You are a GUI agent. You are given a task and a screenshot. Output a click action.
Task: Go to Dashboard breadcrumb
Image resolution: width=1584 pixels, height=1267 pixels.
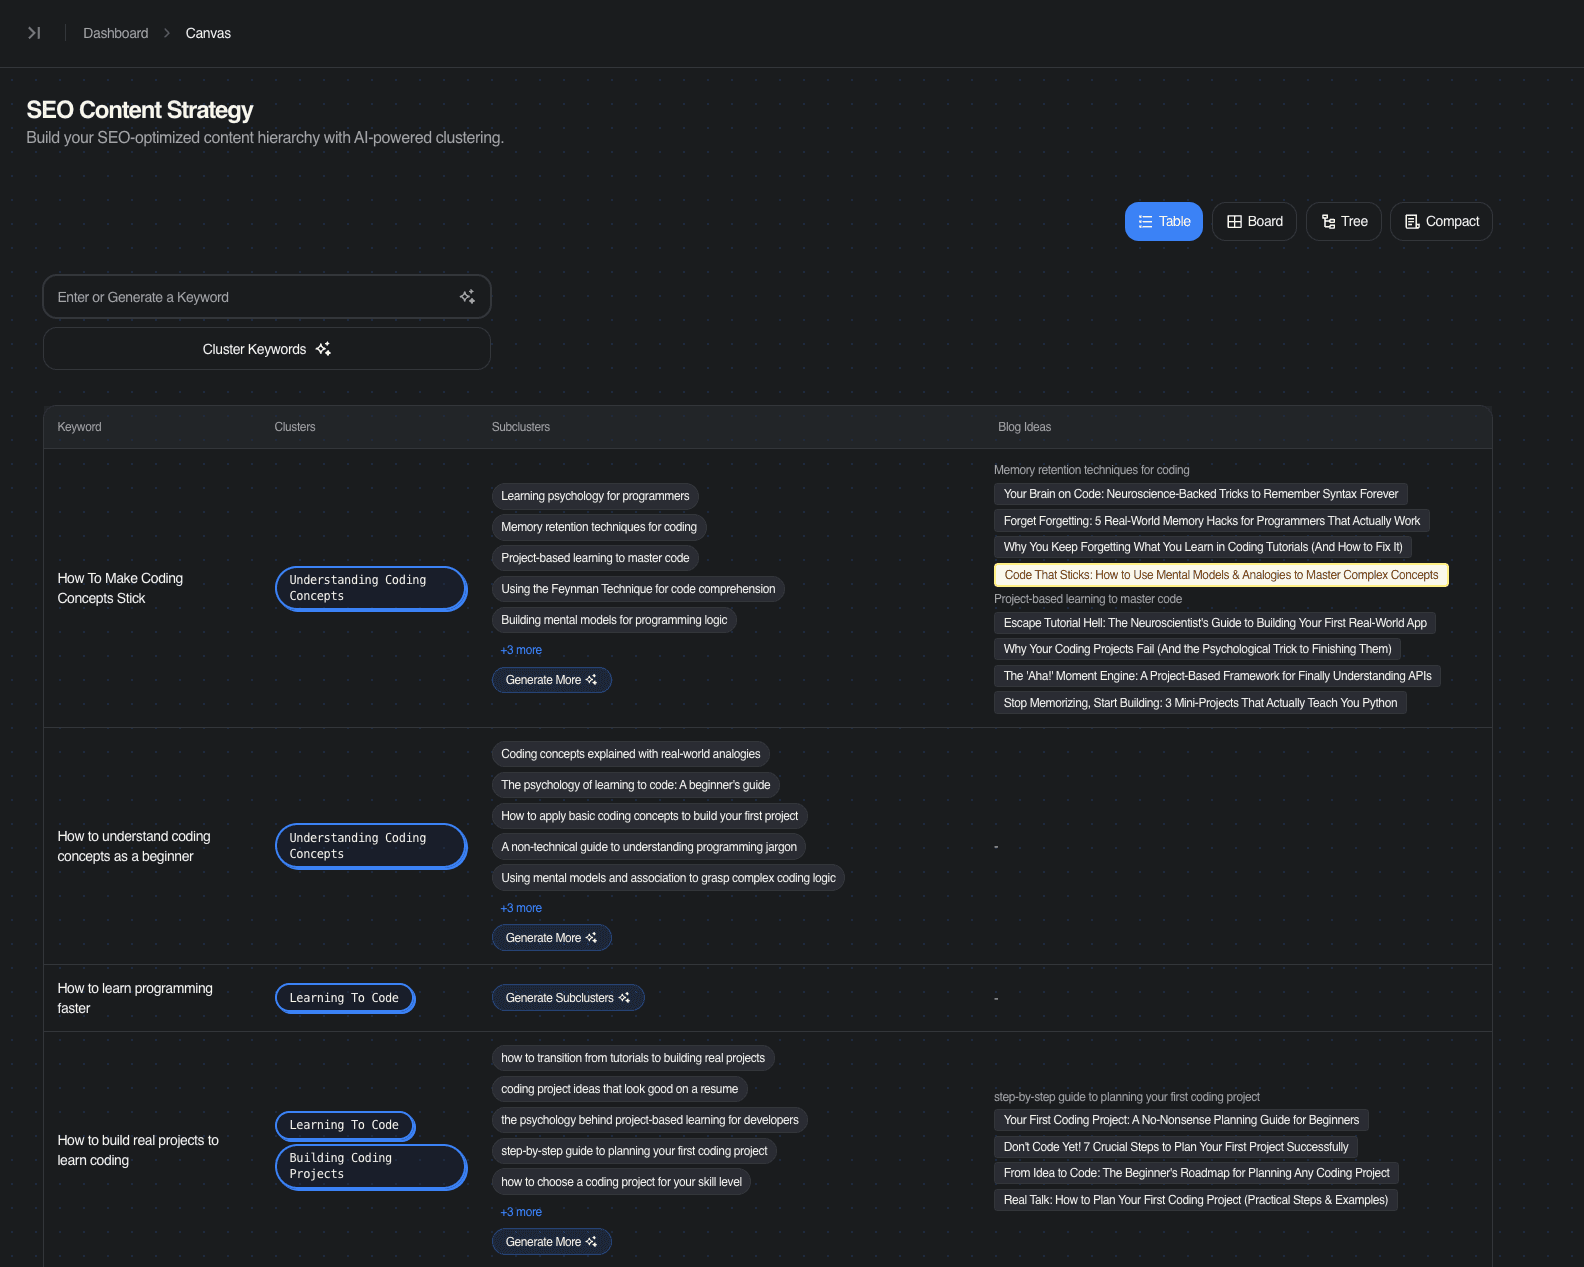(x=115, y=33)
